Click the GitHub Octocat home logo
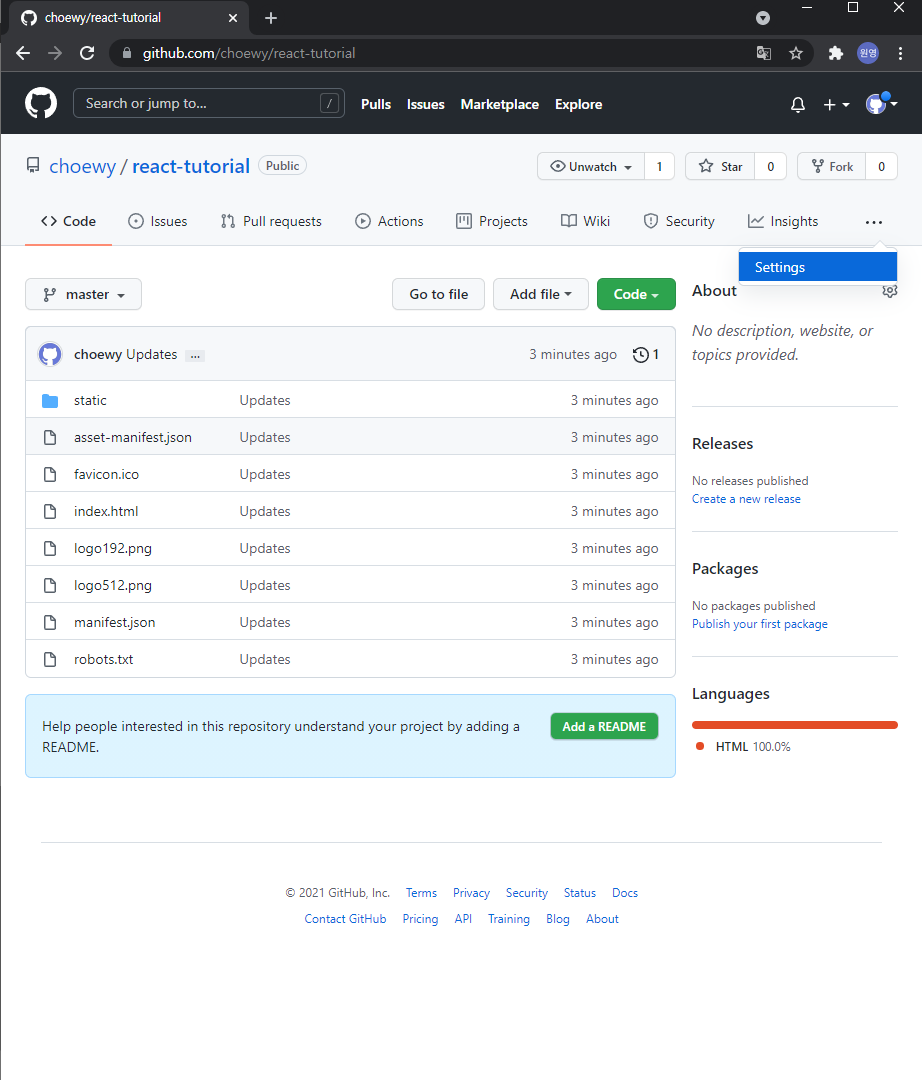The image size is (922, 1080). (41, 103)
